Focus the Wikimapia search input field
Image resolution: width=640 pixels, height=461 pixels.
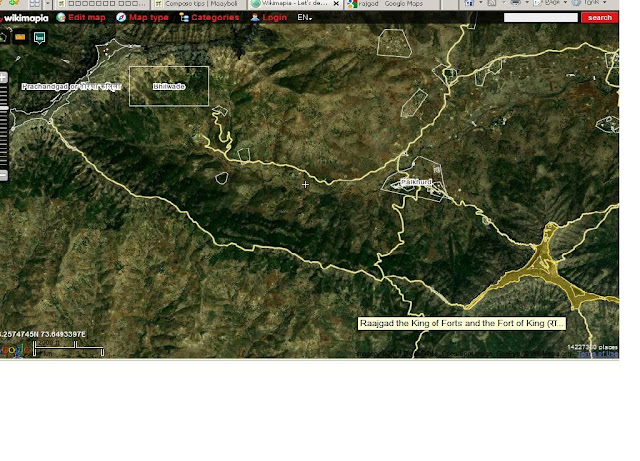tap(541, 18)
